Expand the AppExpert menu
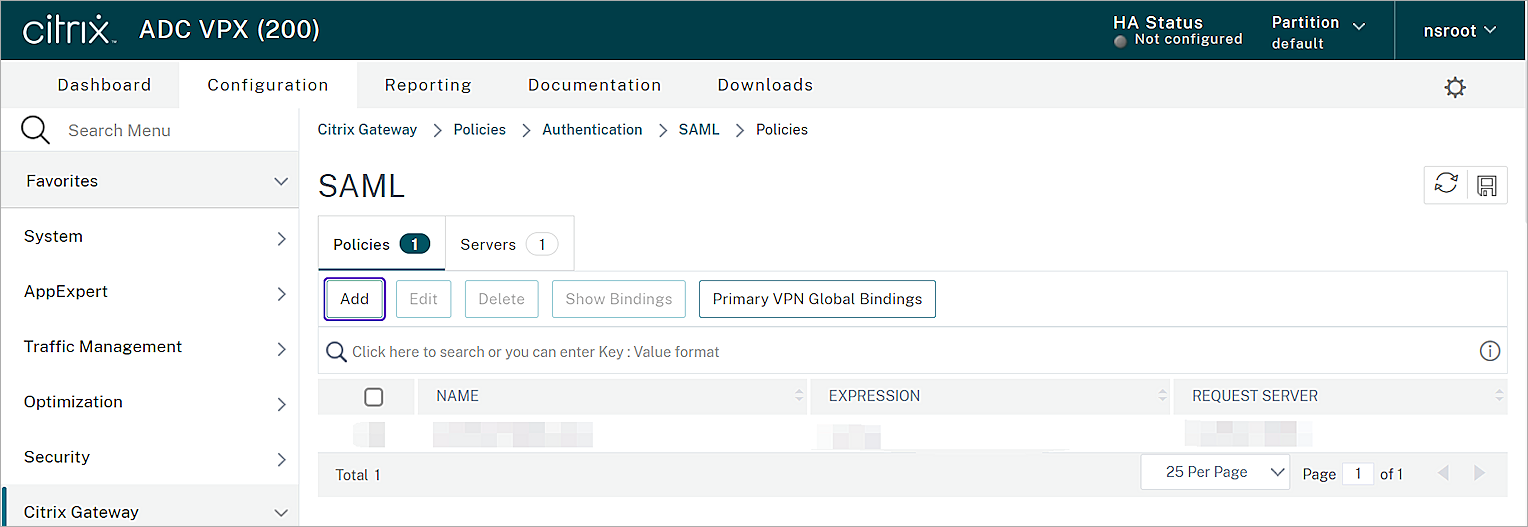 click(150, 292)
